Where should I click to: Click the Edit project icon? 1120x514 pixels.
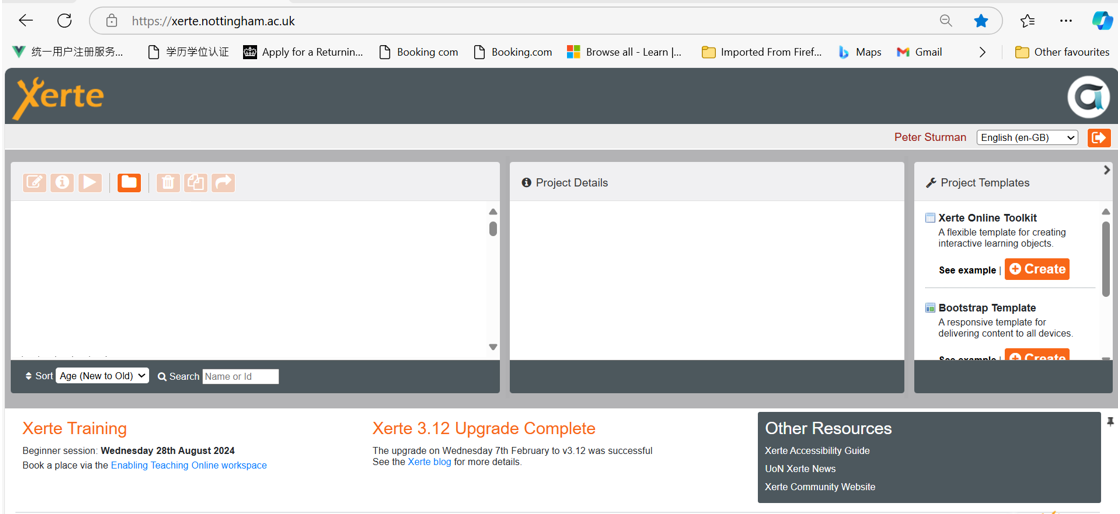coord(34,183)
